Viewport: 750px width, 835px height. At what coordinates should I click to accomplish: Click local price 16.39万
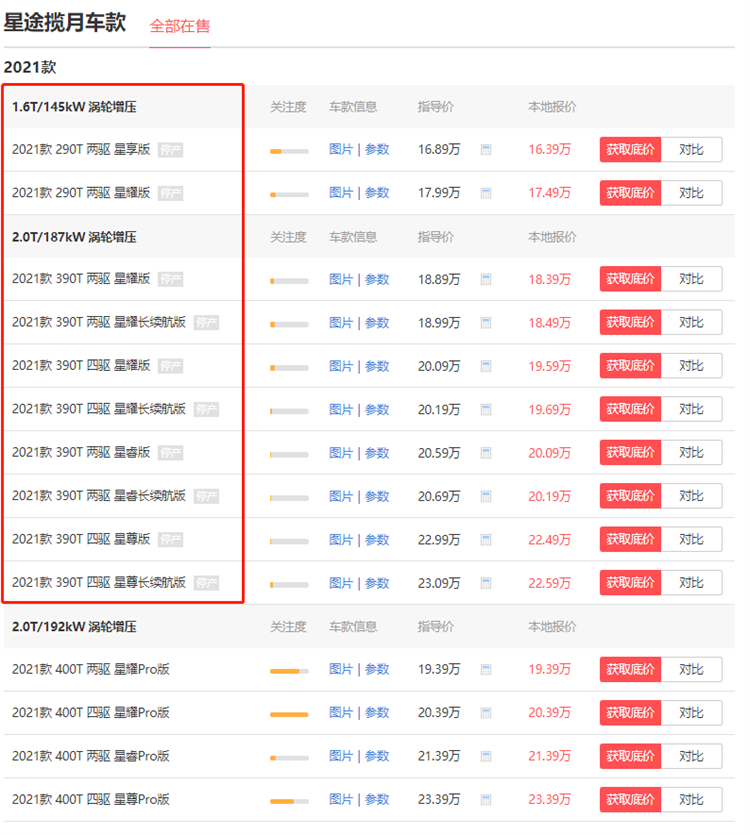[x=549, y=150]
